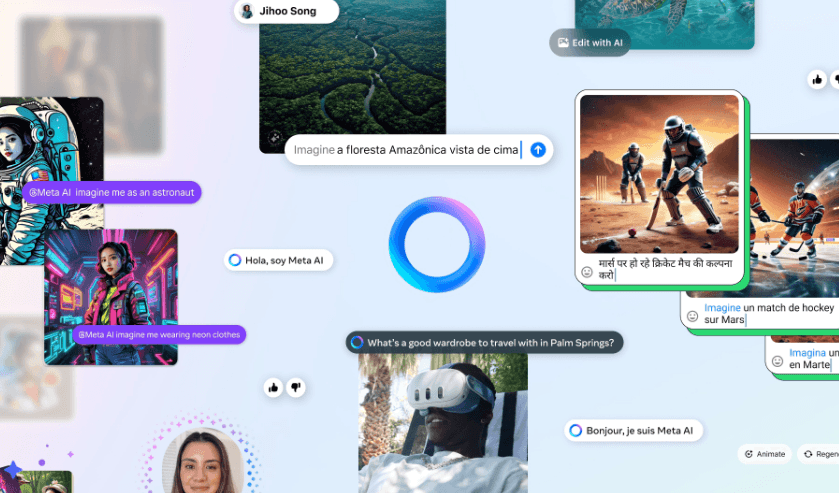Click the man wearing VR headset photo
Image resolution: width=839 pixels, height=493 pixels.
tap(443, 423)
